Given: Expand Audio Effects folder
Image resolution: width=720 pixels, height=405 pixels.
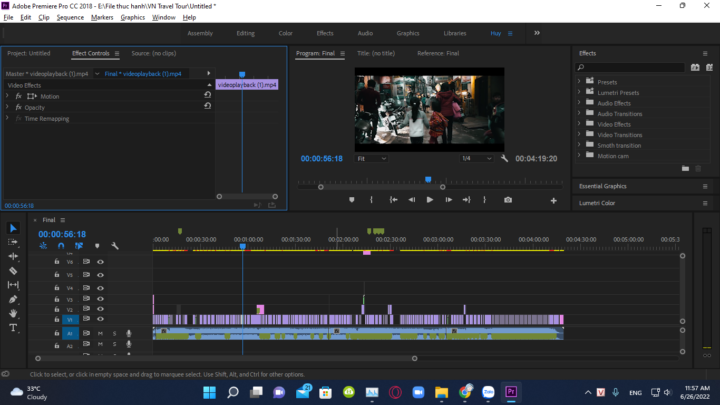Looking at the screenshot, I should tap(579, 102).
